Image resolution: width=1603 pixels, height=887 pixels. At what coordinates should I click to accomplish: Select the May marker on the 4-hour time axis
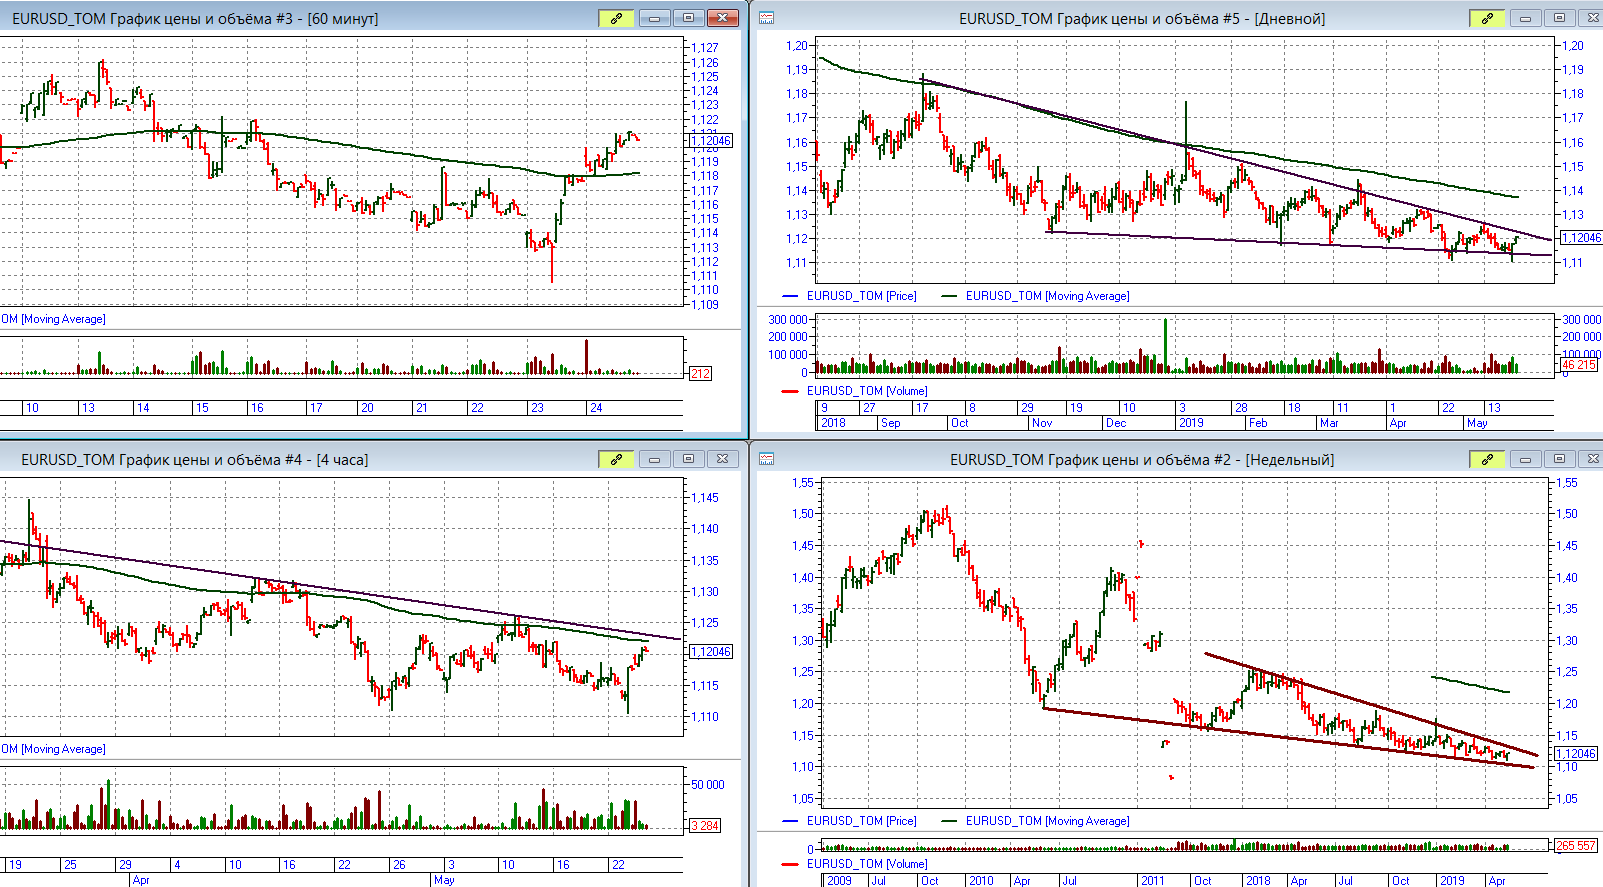pos(444,880)
